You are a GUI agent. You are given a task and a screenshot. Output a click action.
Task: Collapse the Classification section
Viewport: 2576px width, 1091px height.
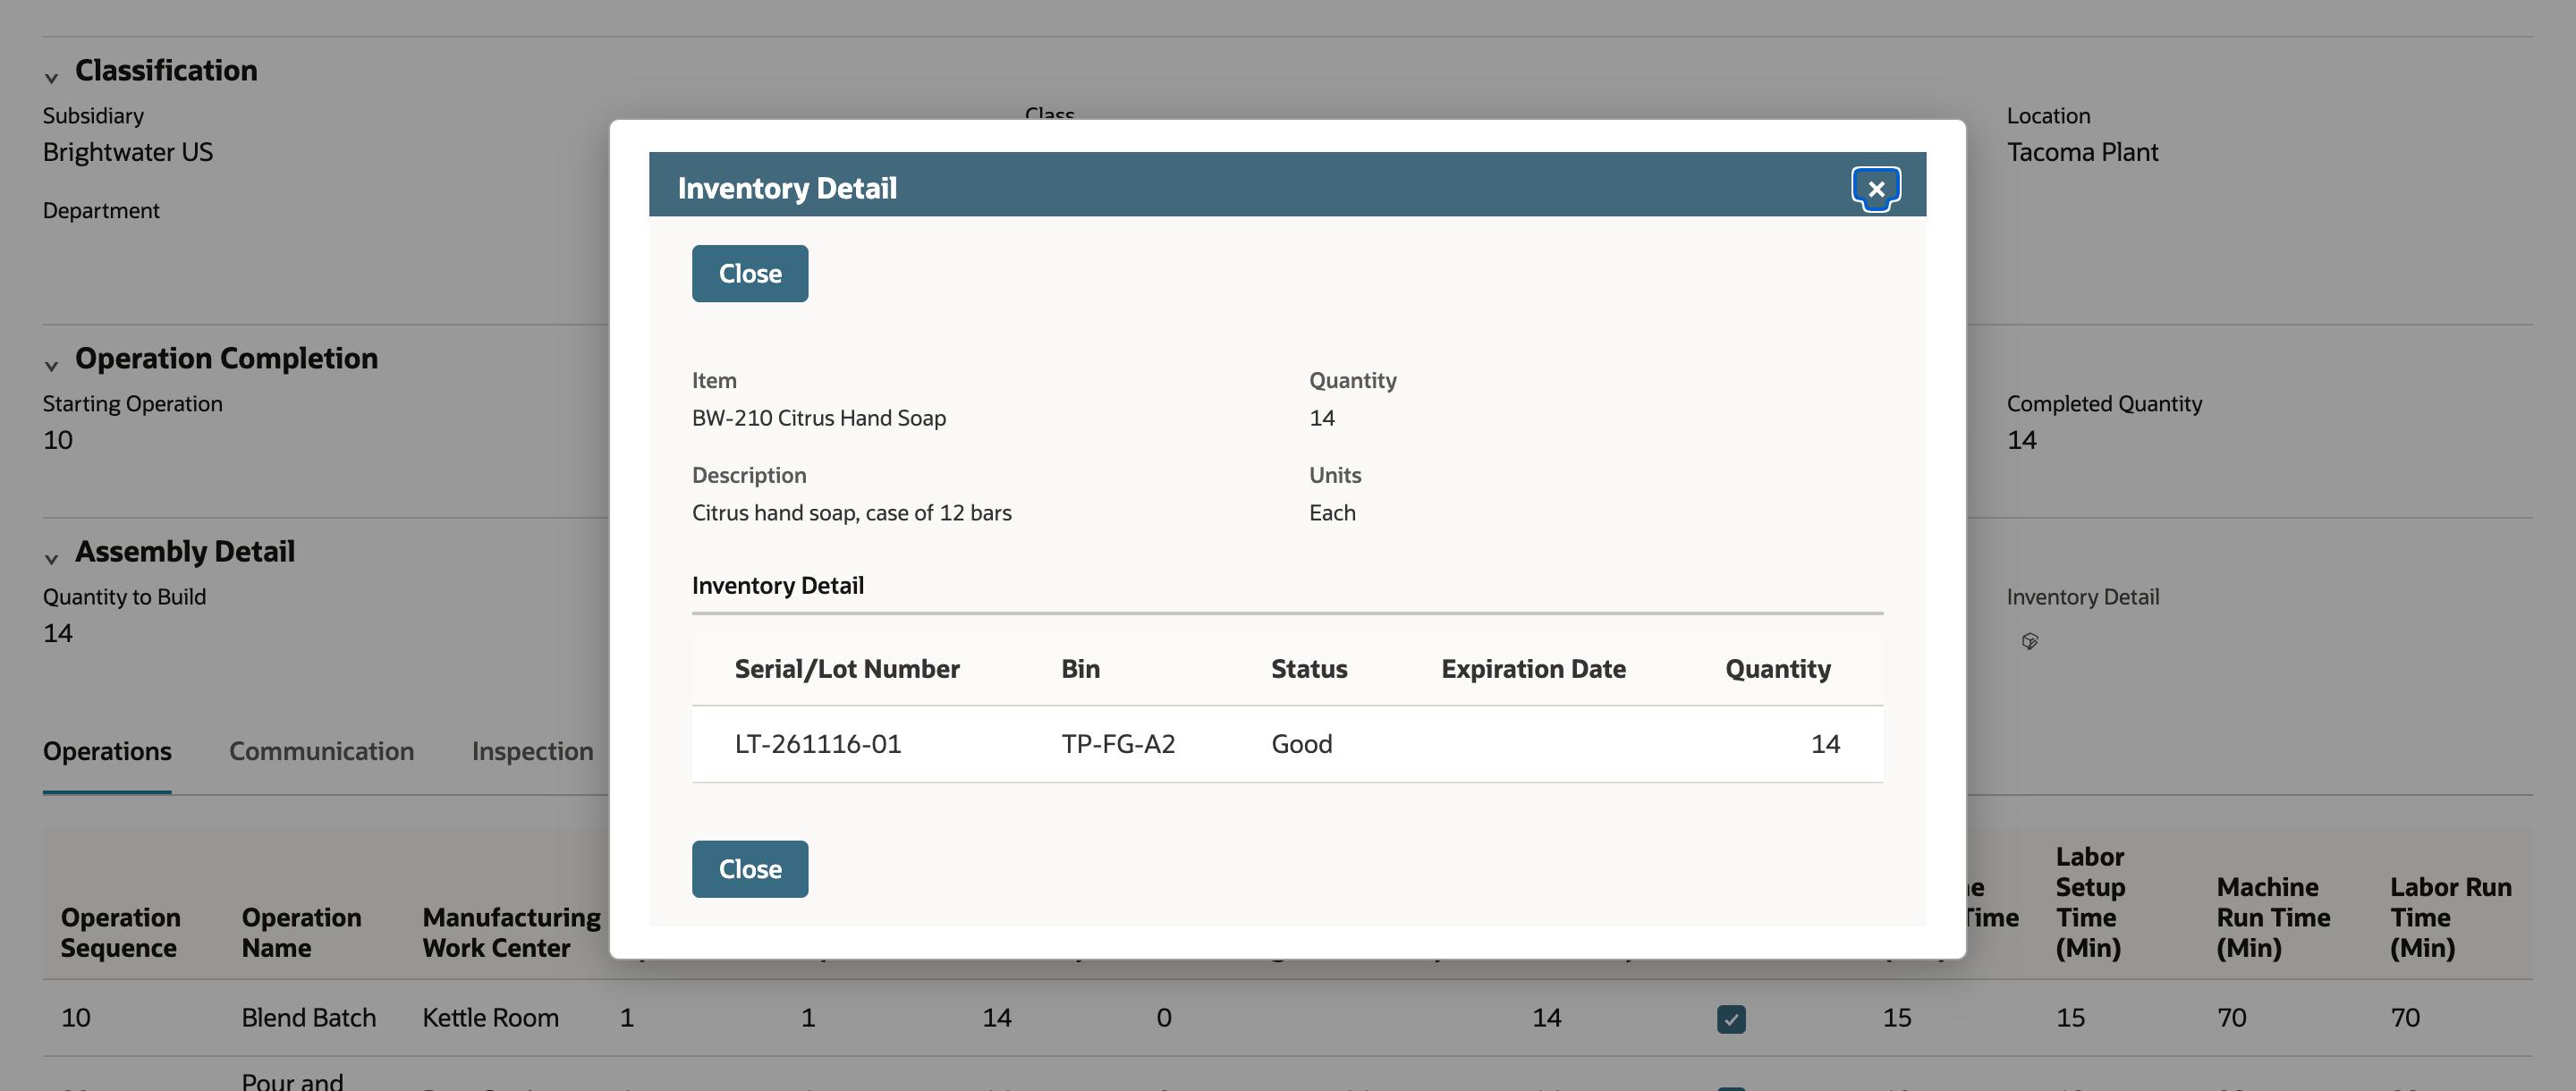point(51,76)
